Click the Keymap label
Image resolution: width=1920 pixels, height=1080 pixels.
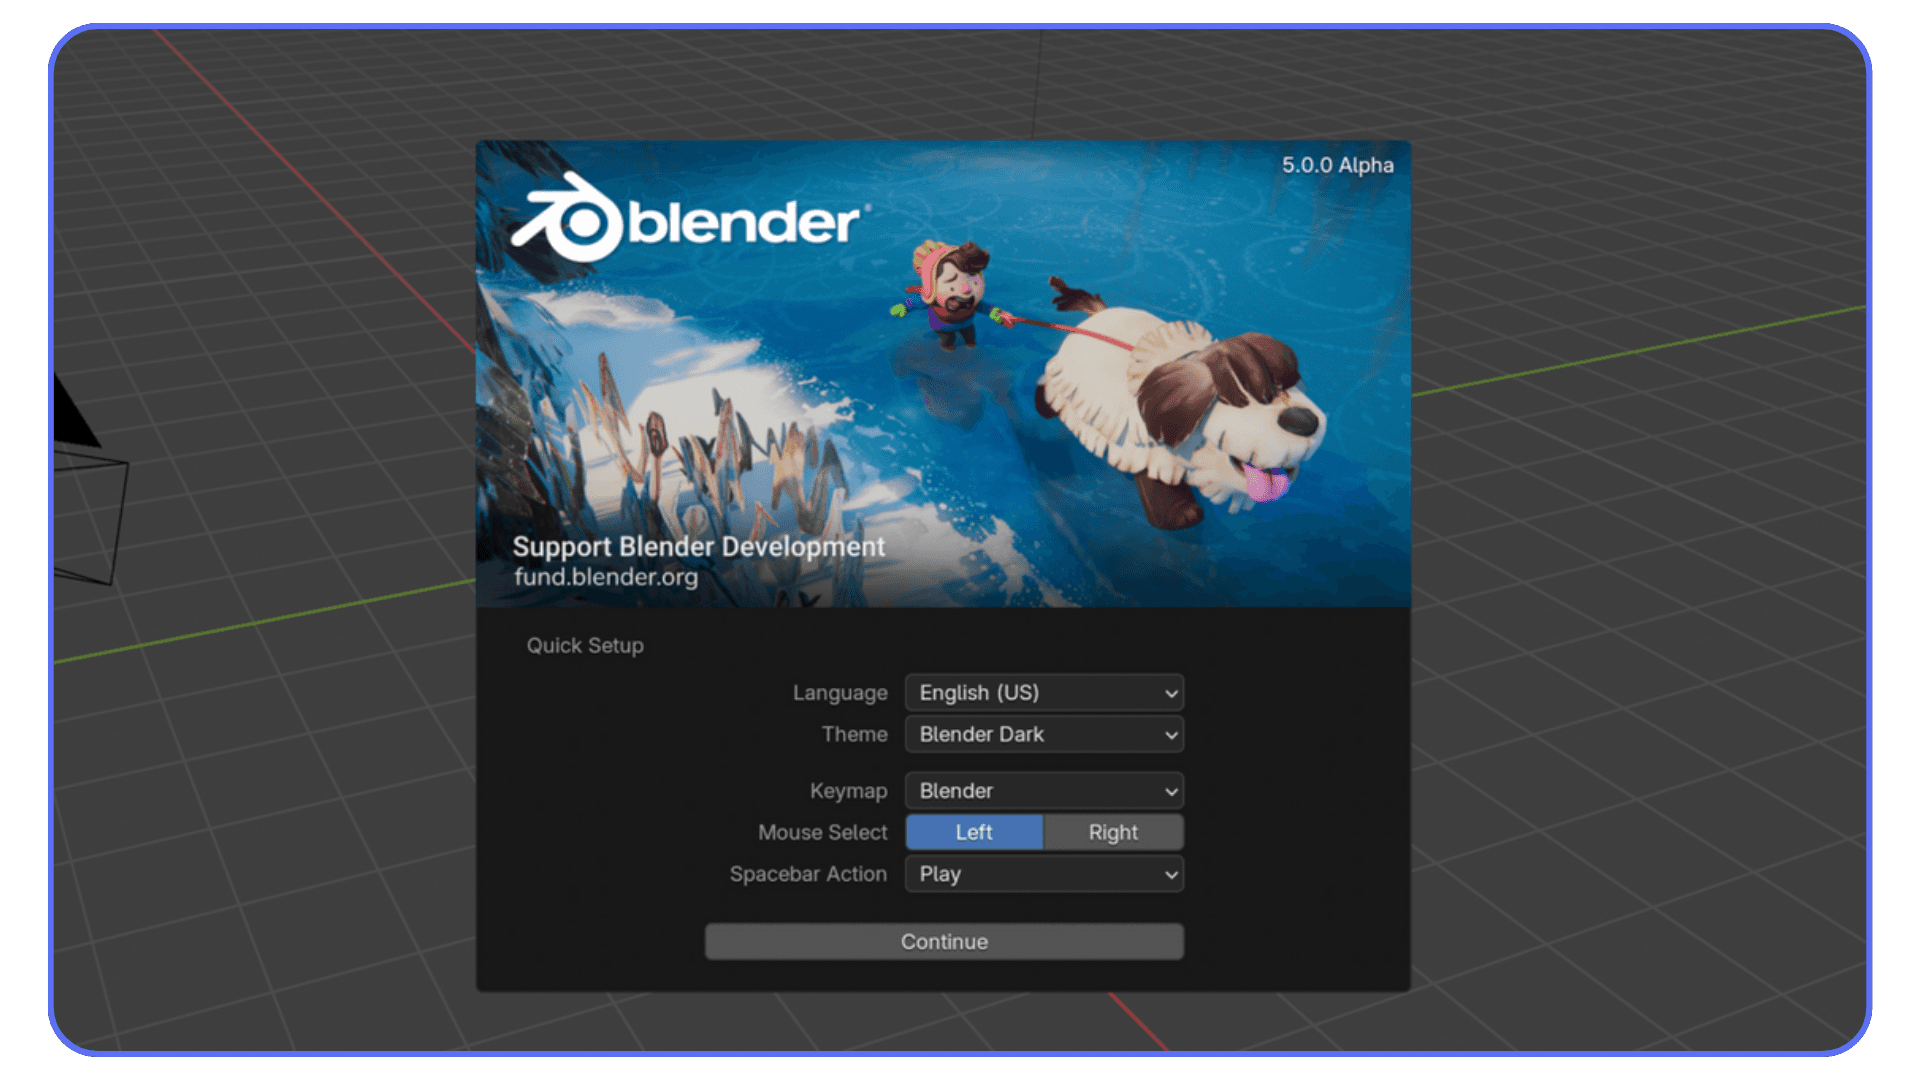(848, 791)
